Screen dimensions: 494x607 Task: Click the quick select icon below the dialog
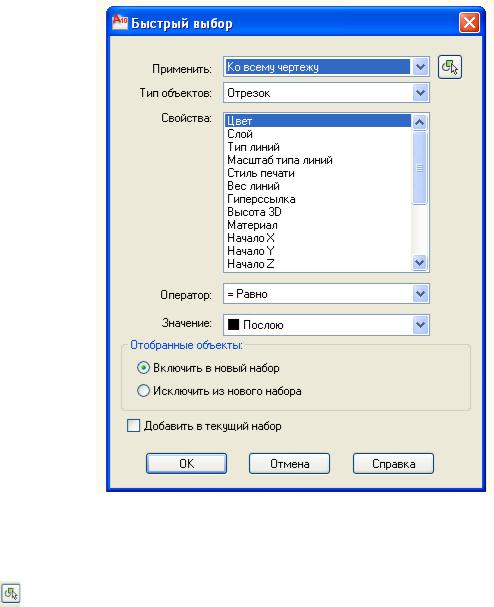click(x=10, y=593)
